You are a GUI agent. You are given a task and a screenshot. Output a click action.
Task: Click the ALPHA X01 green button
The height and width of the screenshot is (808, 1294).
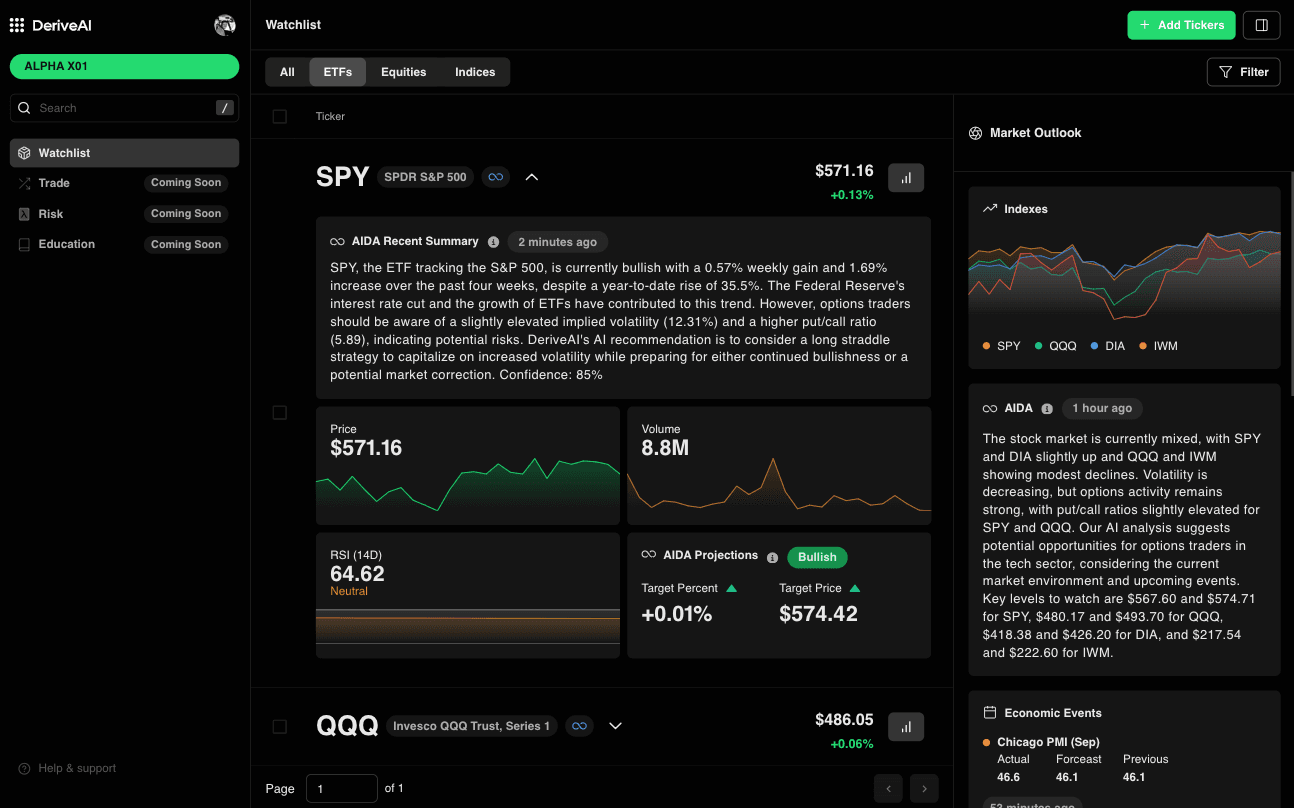pyautogui.click(x=124, y=66)
